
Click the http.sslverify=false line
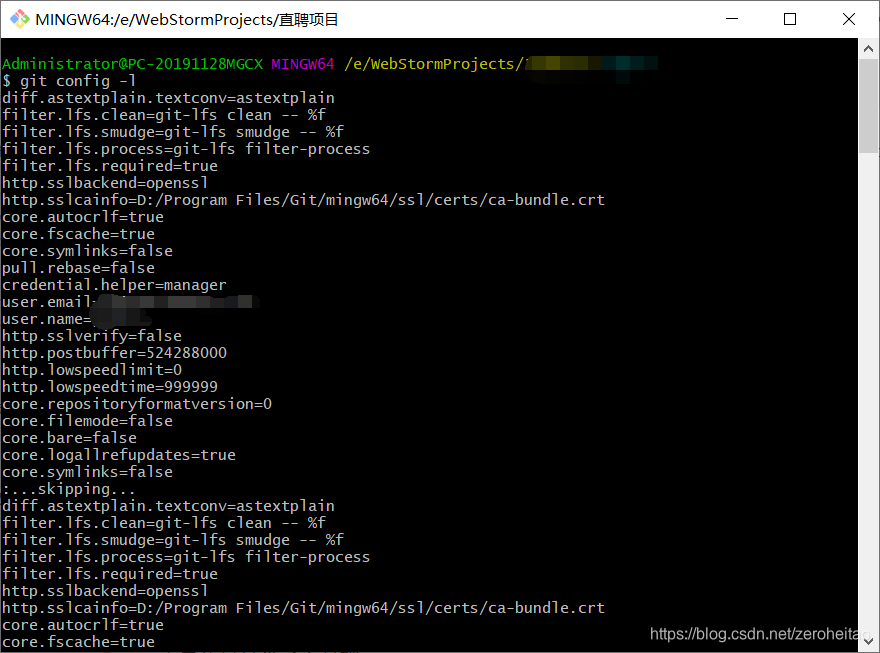coord(92,336)
